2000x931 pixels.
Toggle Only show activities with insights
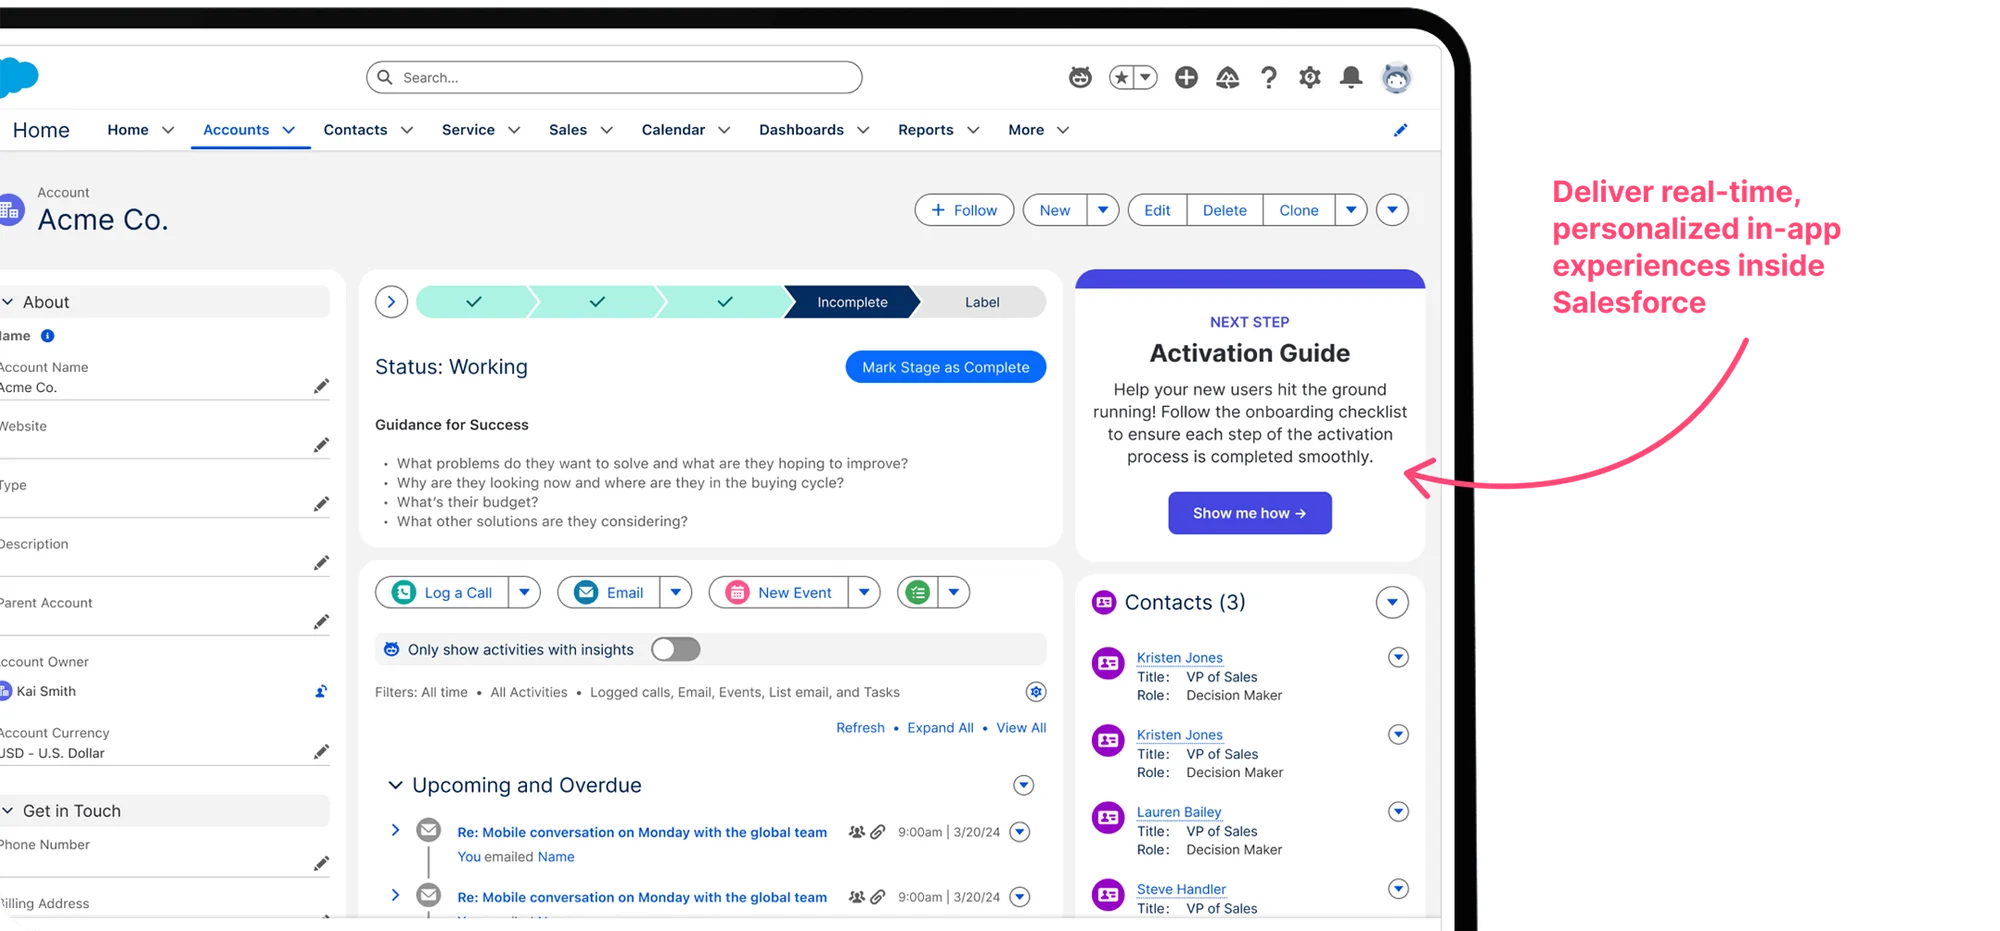click(x=676, y=649)
